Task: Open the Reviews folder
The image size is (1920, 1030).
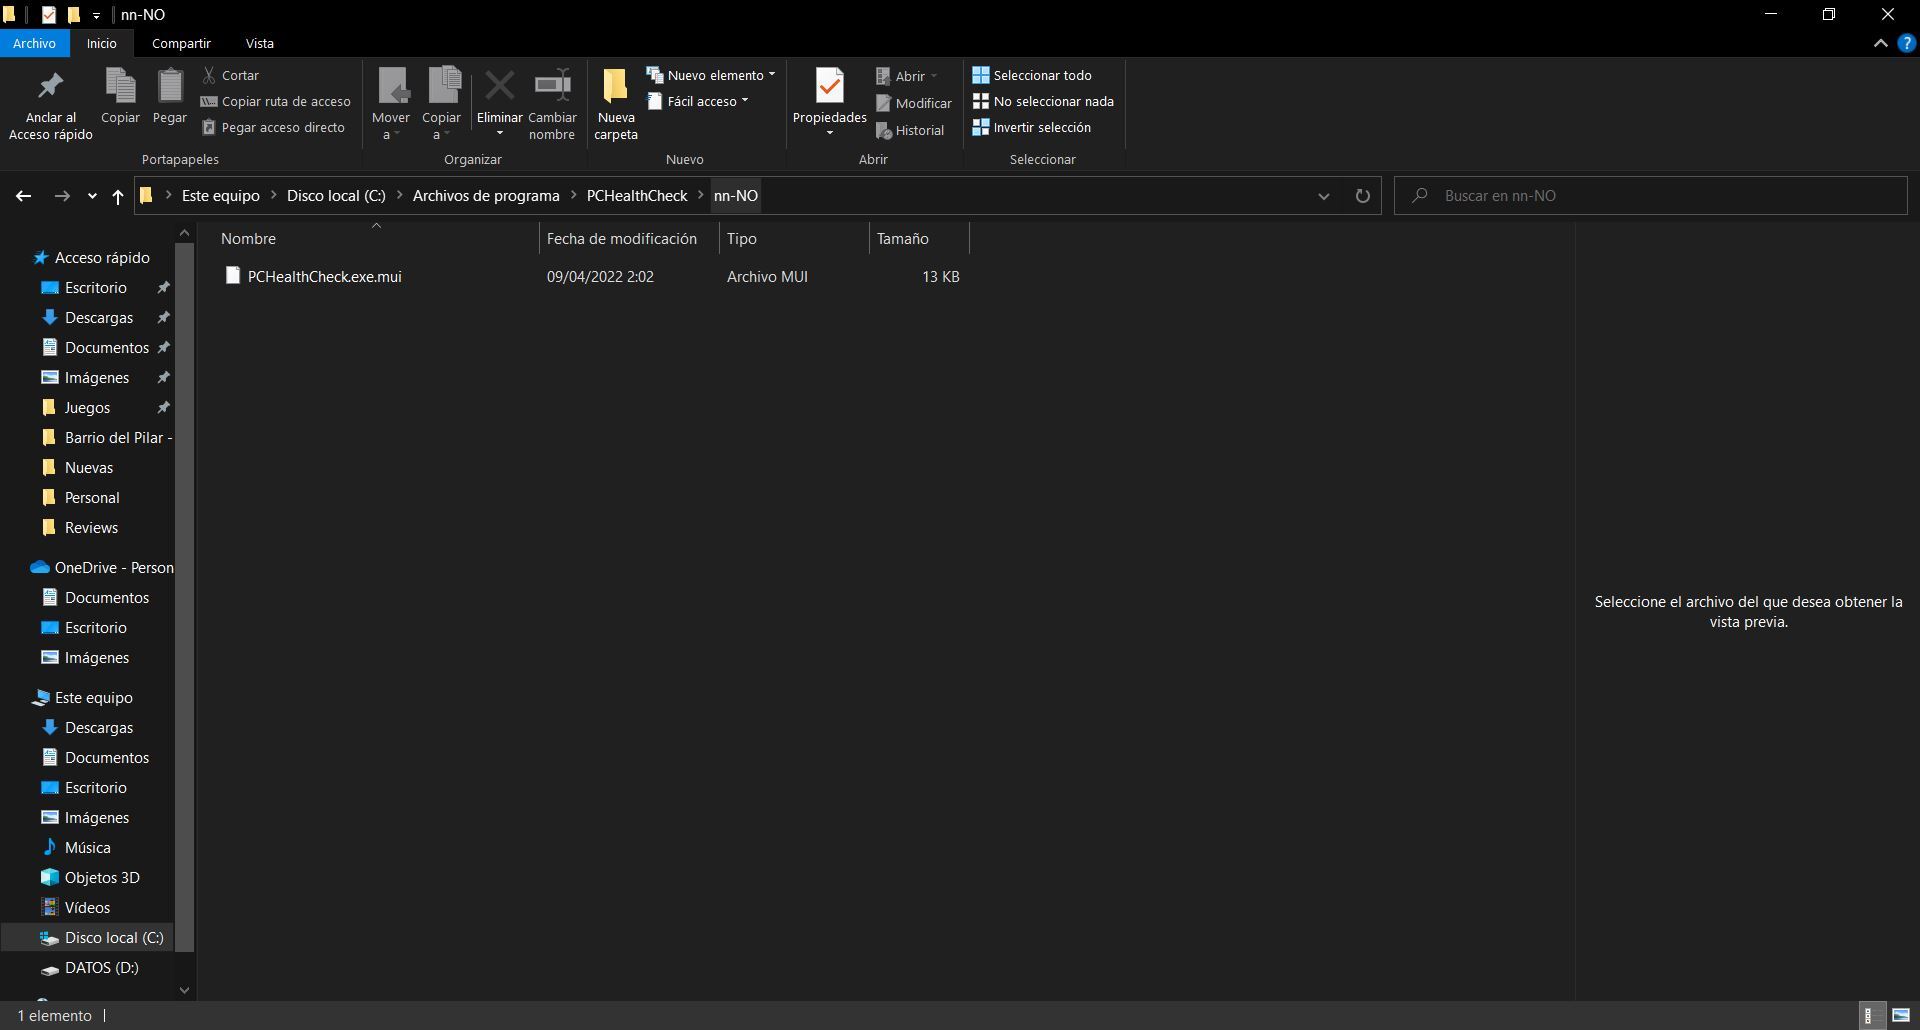Action: tap(91, 528)
